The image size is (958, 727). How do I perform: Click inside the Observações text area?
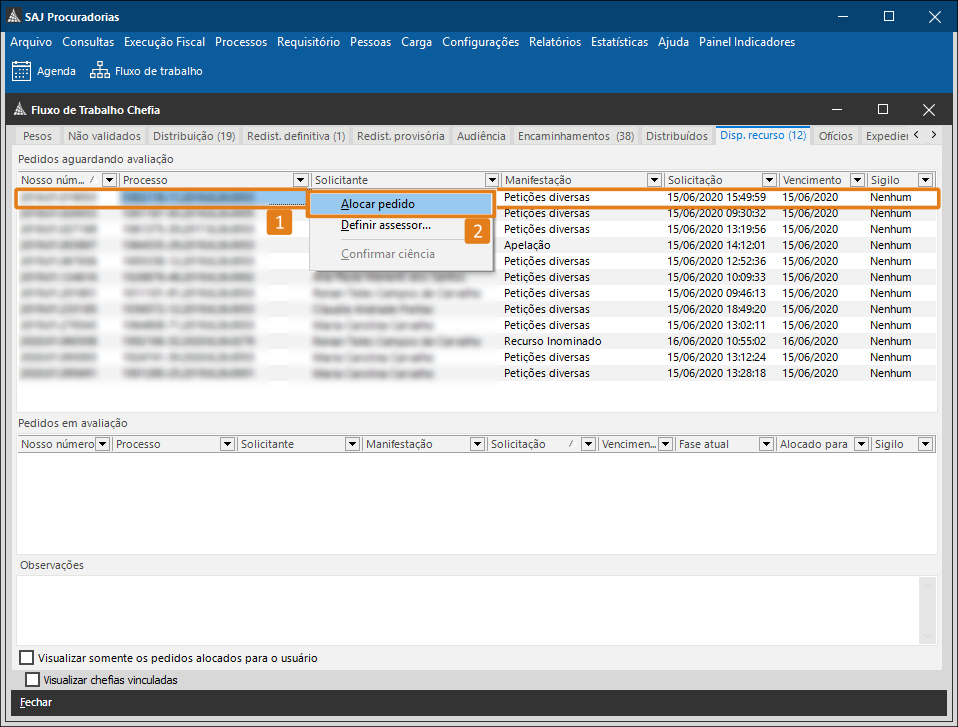click(476, 610)
